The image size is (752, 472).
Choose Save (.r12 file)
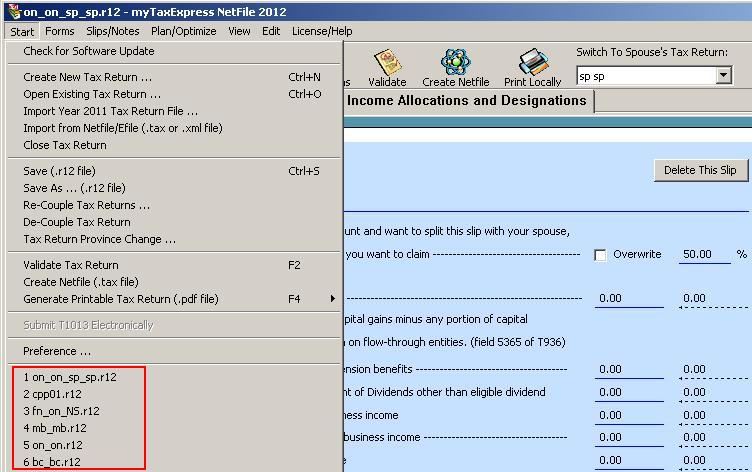174,171
